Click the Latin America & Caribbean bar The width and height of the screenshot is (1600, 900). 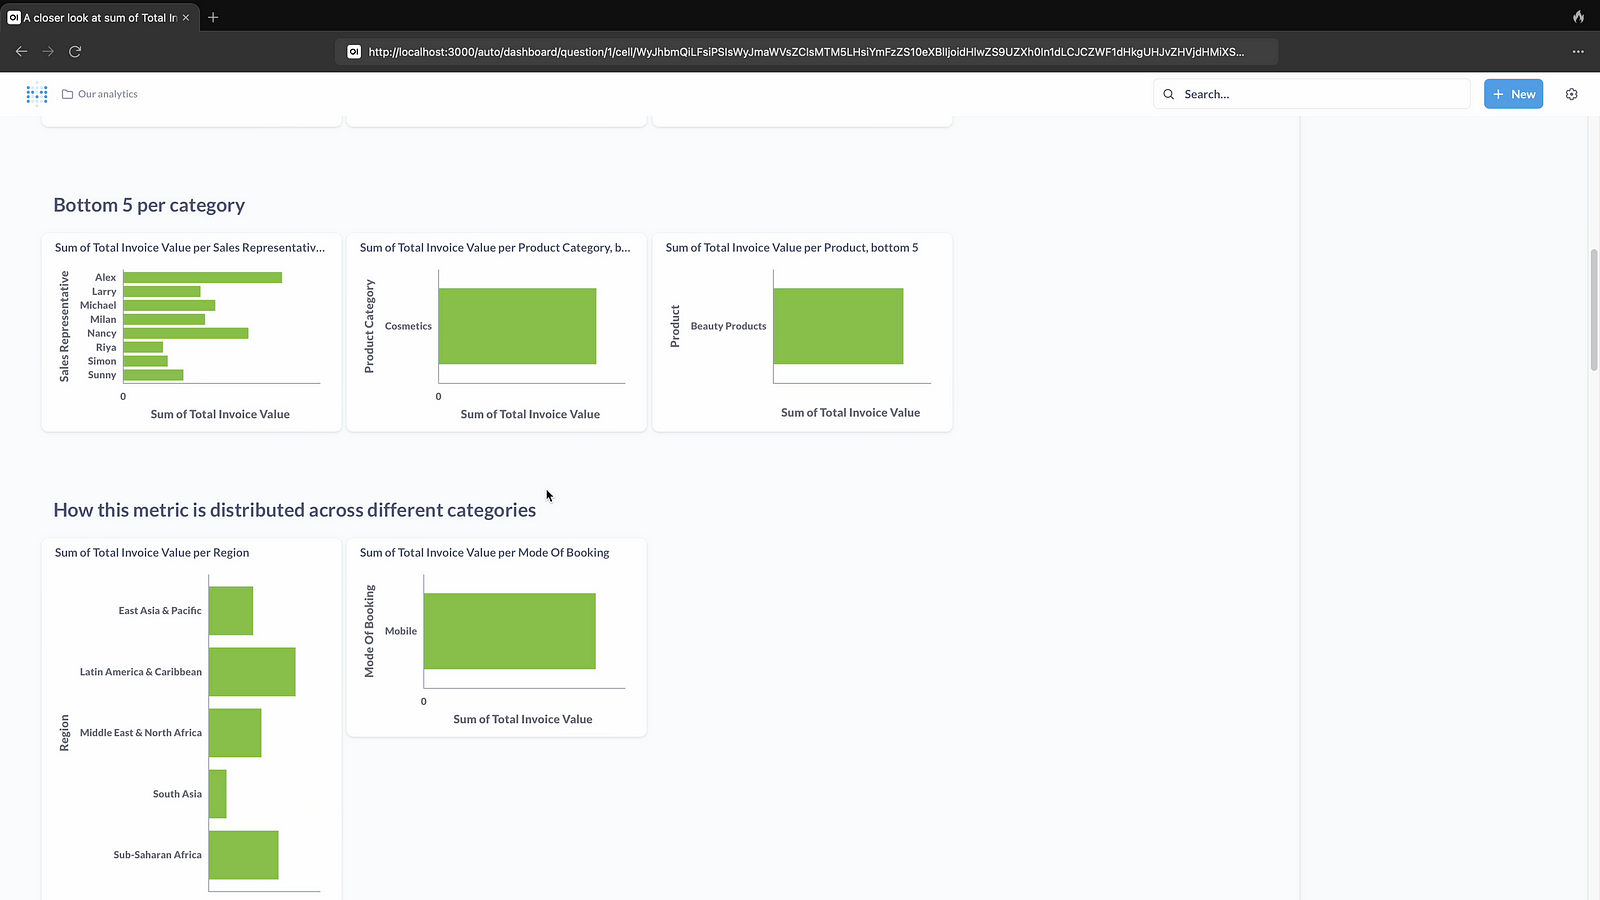252,671
